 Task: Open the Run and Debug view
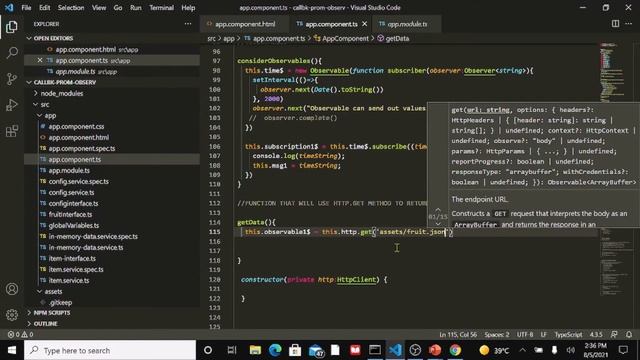pyautogui.click(x=12, y=105)
